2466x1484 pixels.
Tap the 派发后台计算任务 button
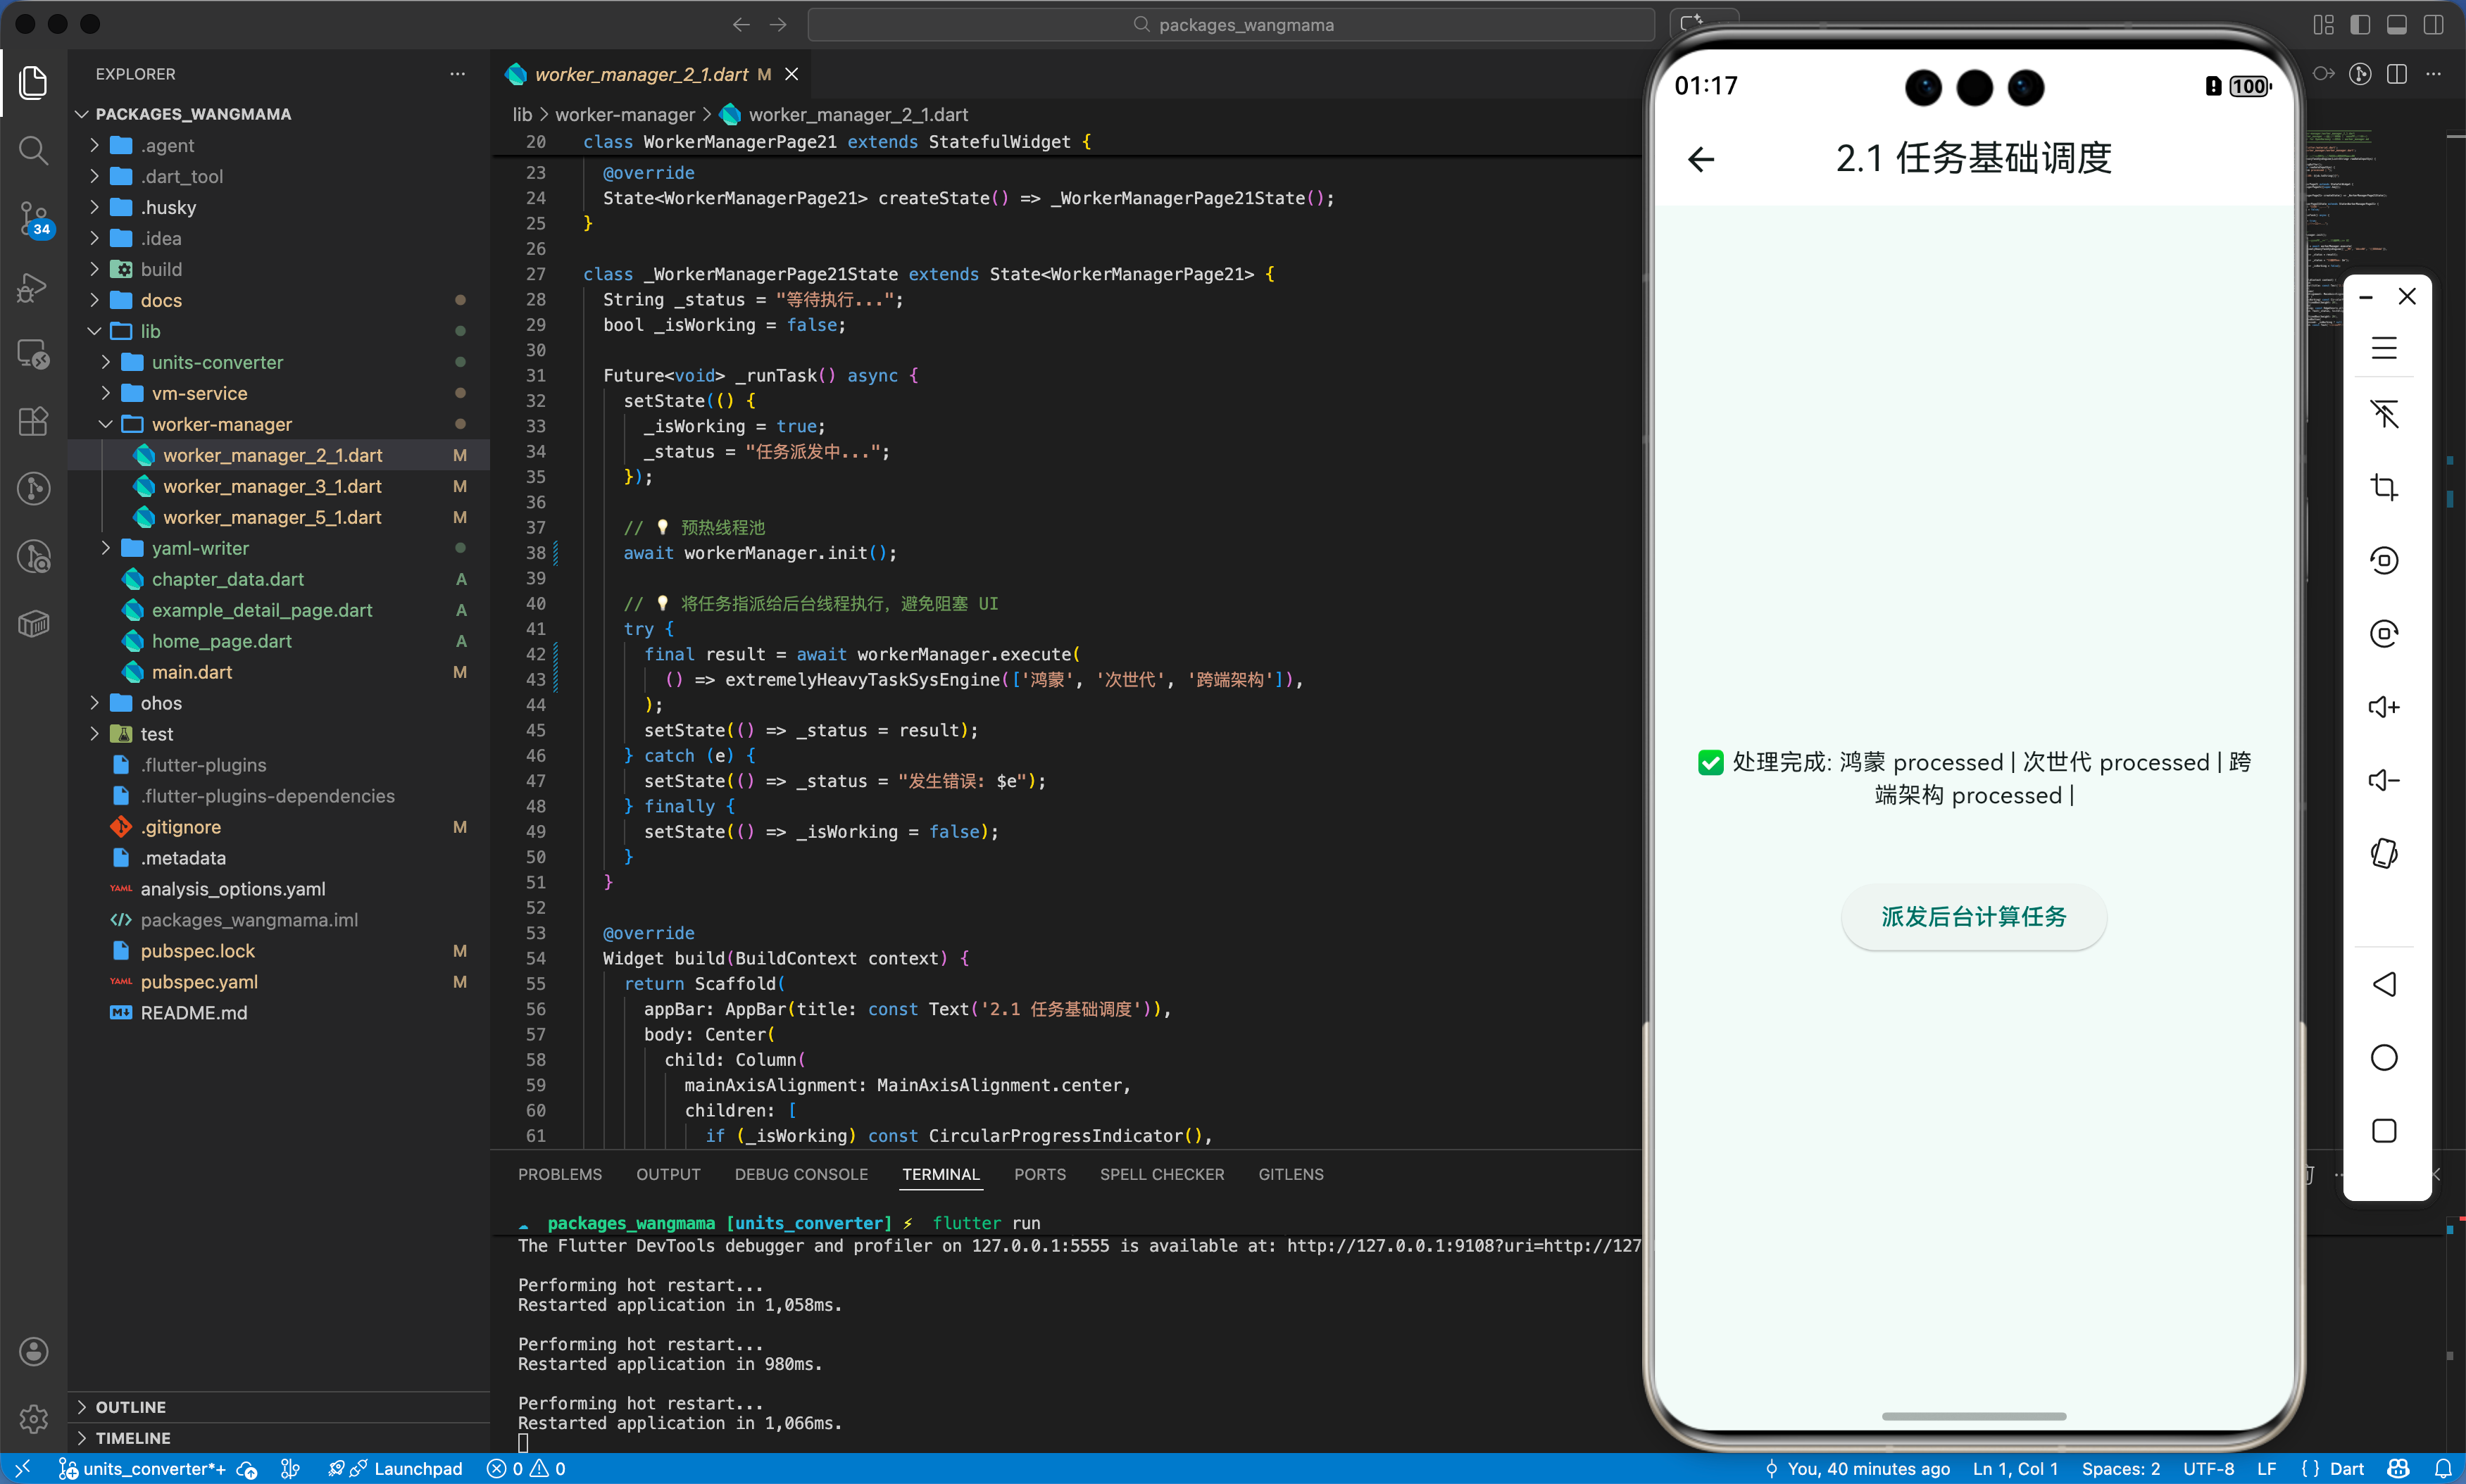[1972, 916]
